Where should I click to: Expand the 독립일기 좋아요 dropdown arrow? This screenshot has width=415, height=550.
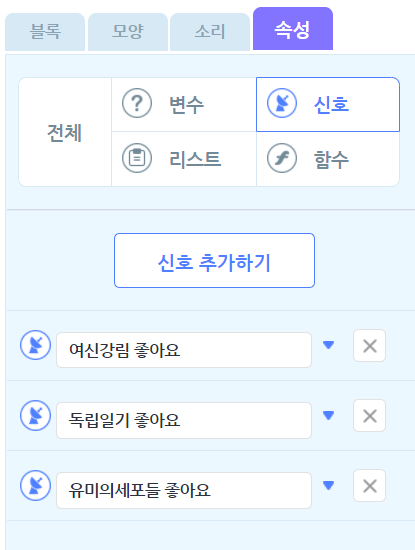[328, 415]
